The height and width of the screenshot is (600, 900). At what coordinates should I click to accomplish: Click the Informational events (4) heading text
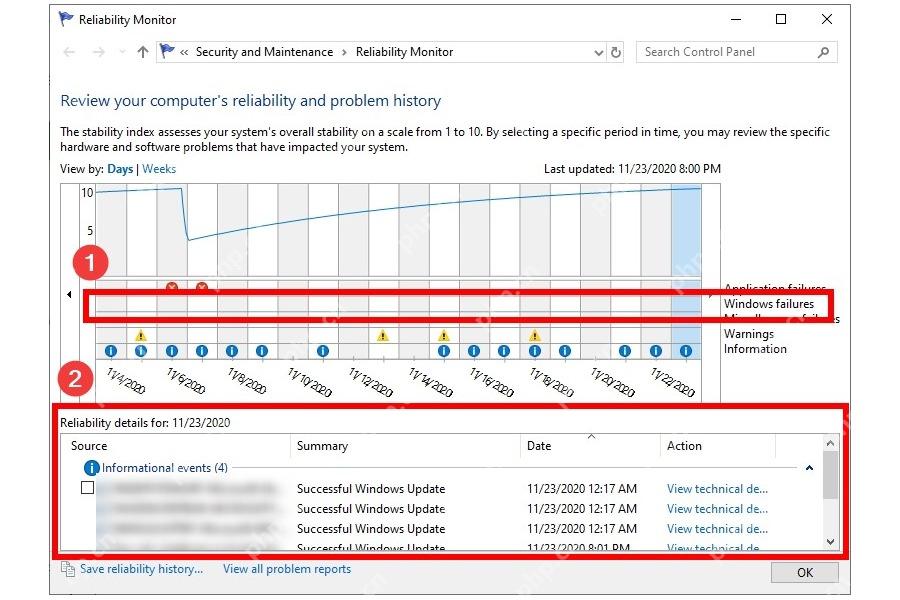pos(165,468)
